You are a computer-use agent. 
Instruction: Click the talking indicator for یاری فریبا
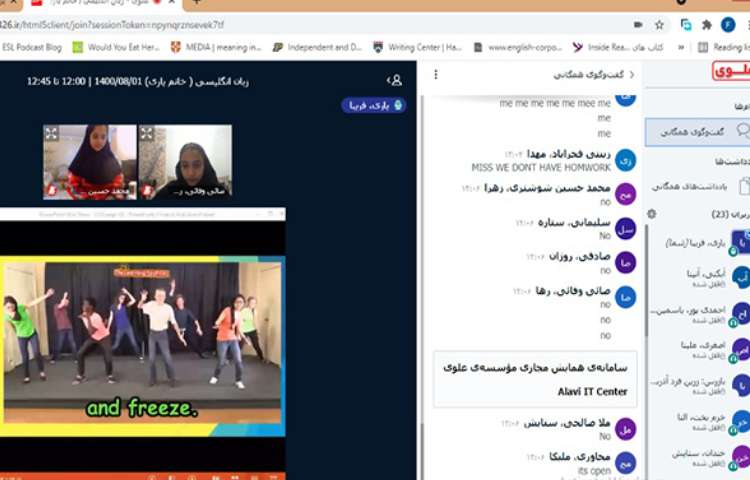click(374, 105)
